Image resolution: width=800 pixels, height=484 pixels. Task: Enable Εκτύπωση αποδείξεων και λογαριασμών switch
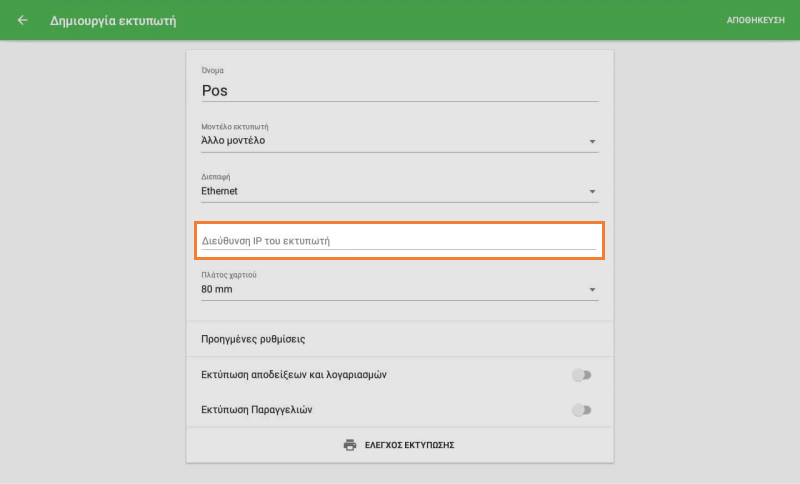pyautogui.click(x=581, y=375)
